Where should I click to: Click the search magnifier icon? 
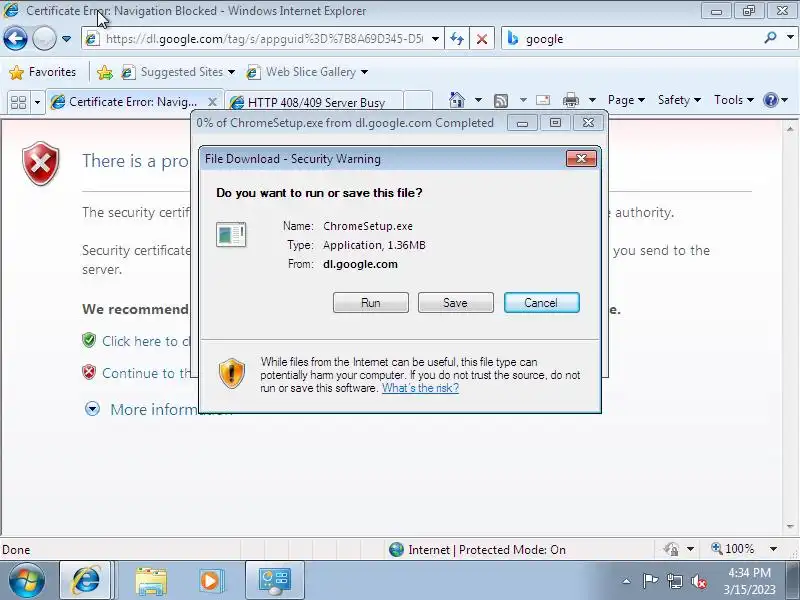click(770, 37)
